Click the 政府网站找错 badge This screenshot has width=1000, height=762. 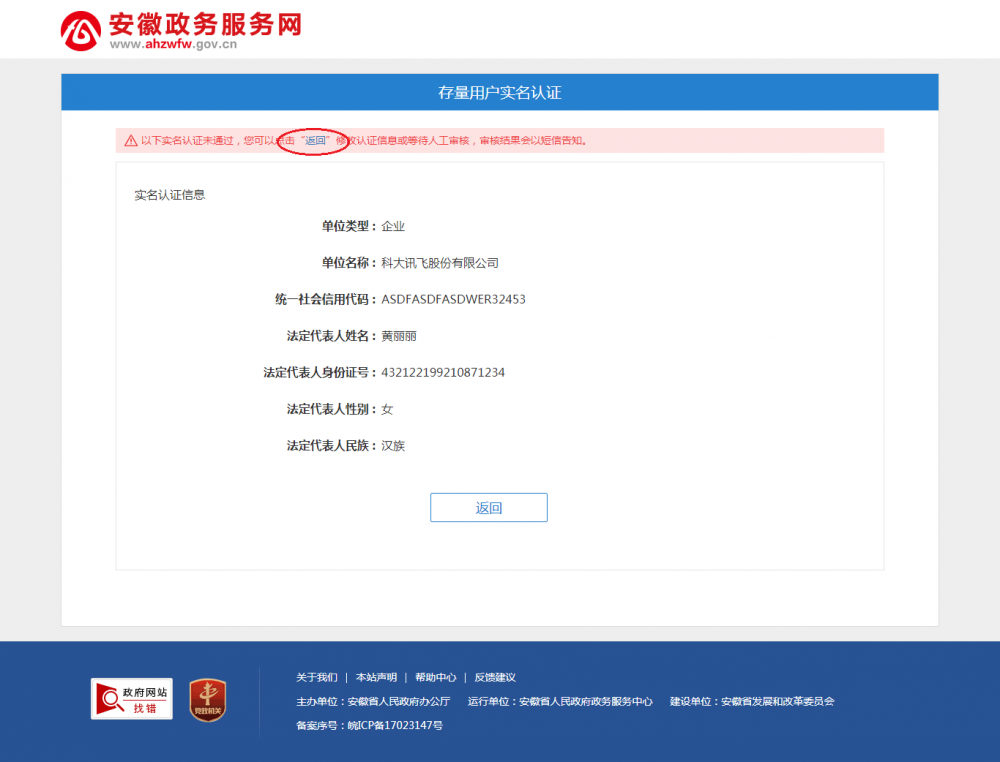coord(131,698)
